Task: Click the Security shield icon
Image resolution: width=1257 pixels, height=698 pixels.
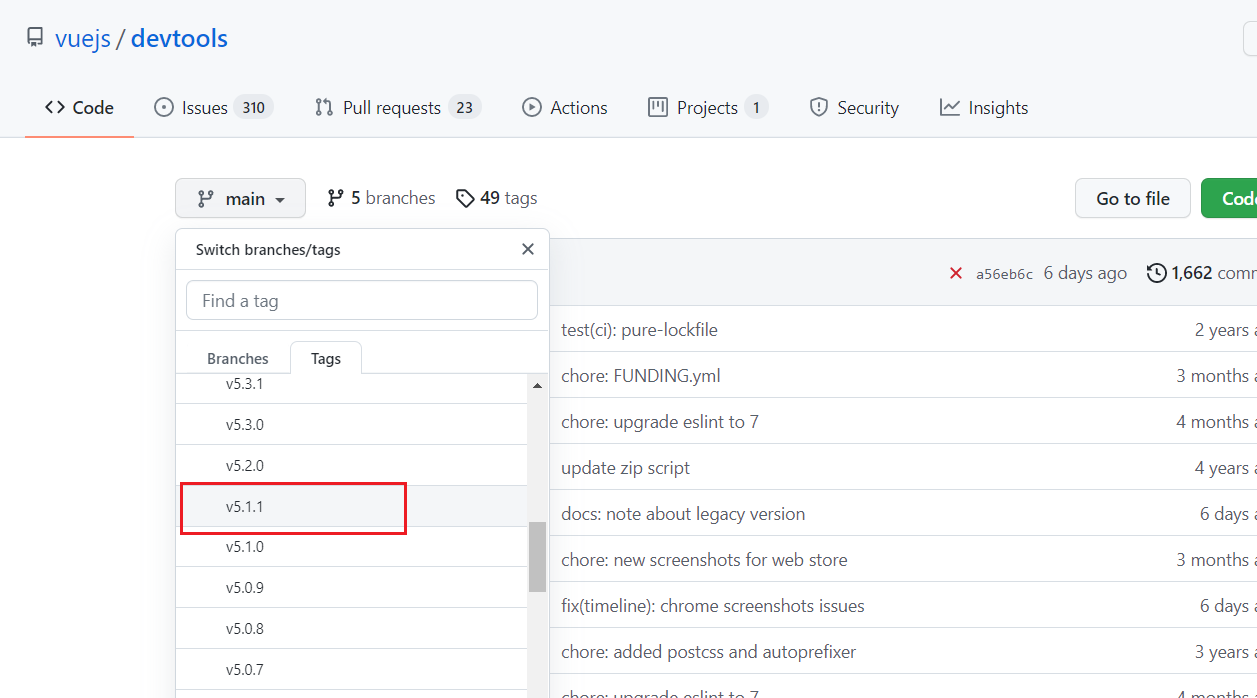Action: (819, 108)
